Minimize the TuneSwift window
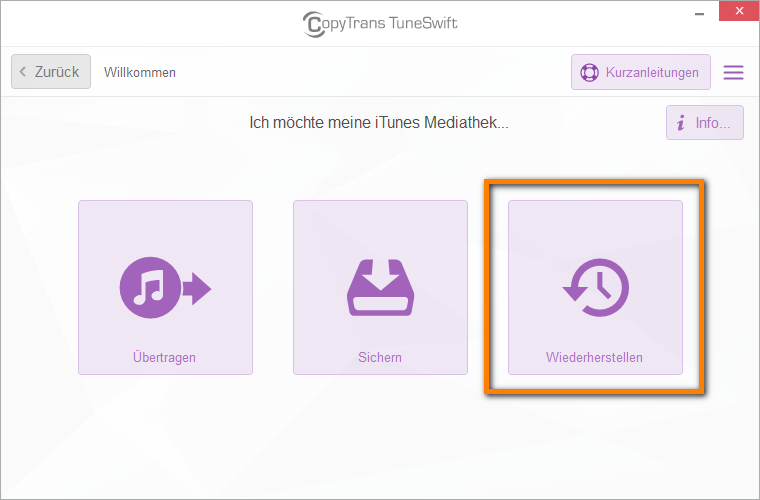Image resolution: width=760 pixels, height=500 pixels. point(699,13)
